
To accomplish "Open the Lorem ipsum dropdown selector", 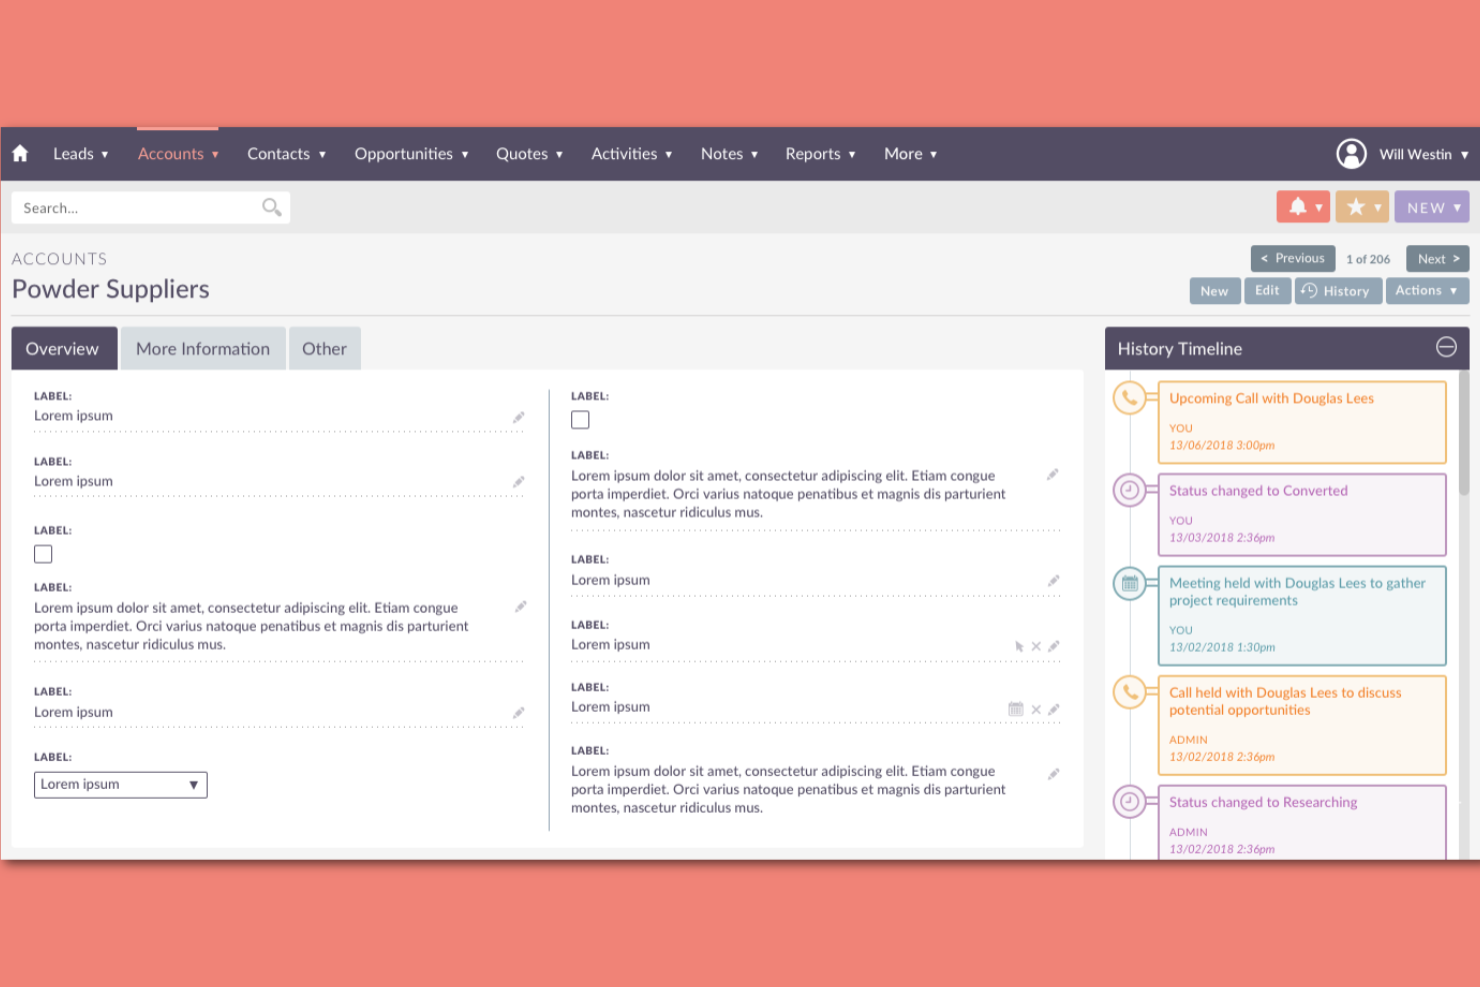I will (120, 784).
